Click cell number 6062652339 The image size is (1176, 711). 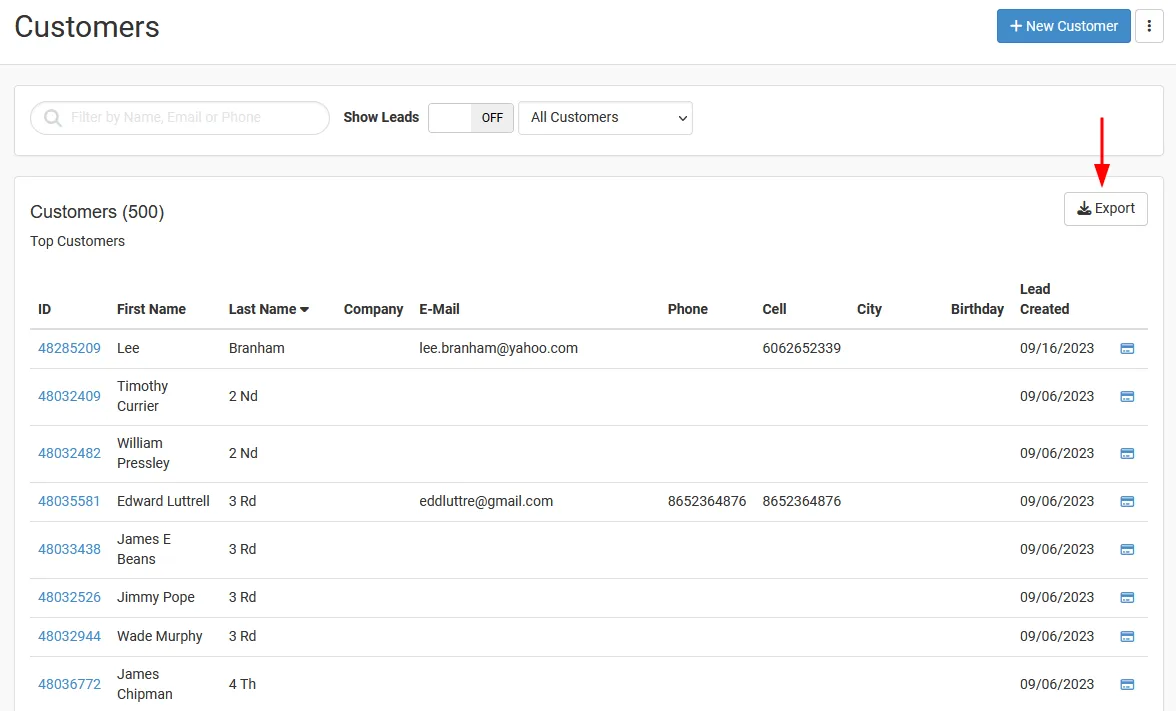click(x=802, y=348)
